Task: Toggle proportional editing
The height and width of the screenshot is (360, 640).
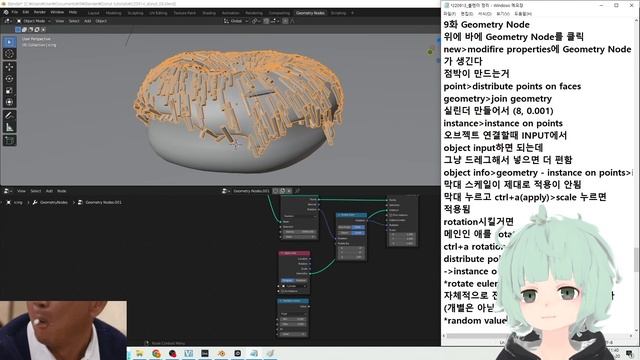Action: [x=285, y=21]
